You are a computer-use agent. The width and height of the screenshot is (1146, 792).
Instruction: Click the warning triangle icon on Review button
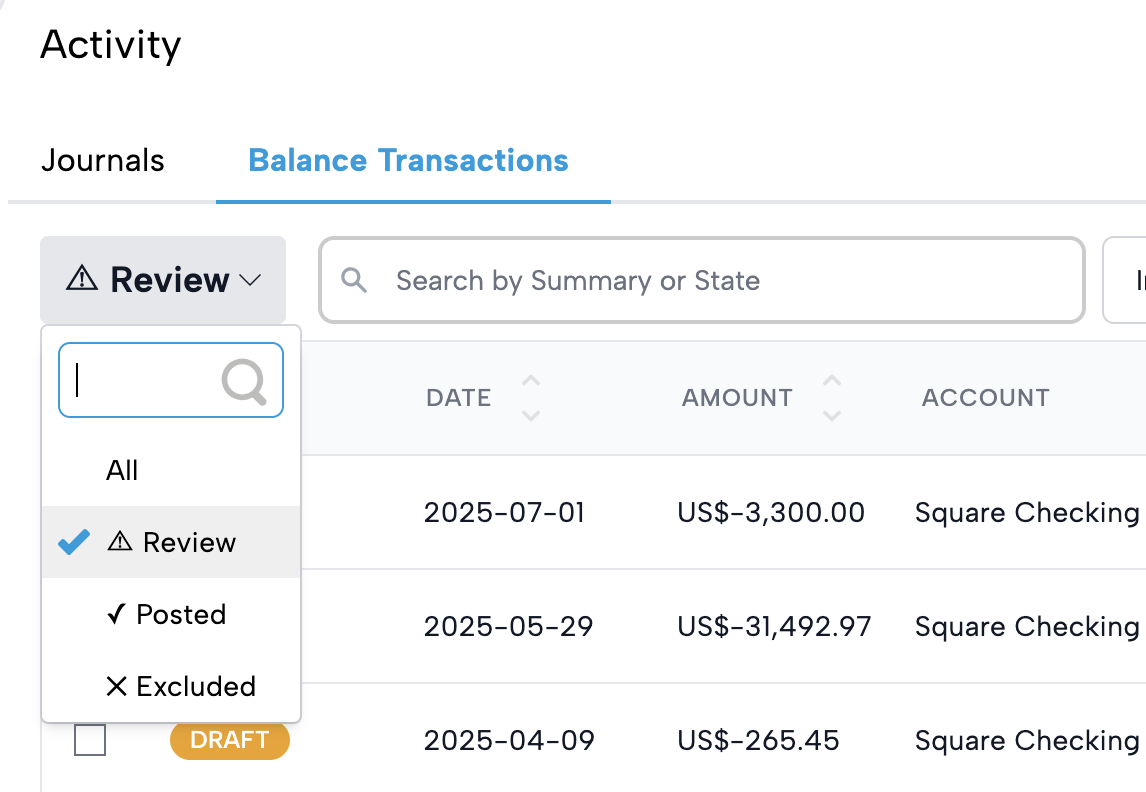(x=82, y=280)
